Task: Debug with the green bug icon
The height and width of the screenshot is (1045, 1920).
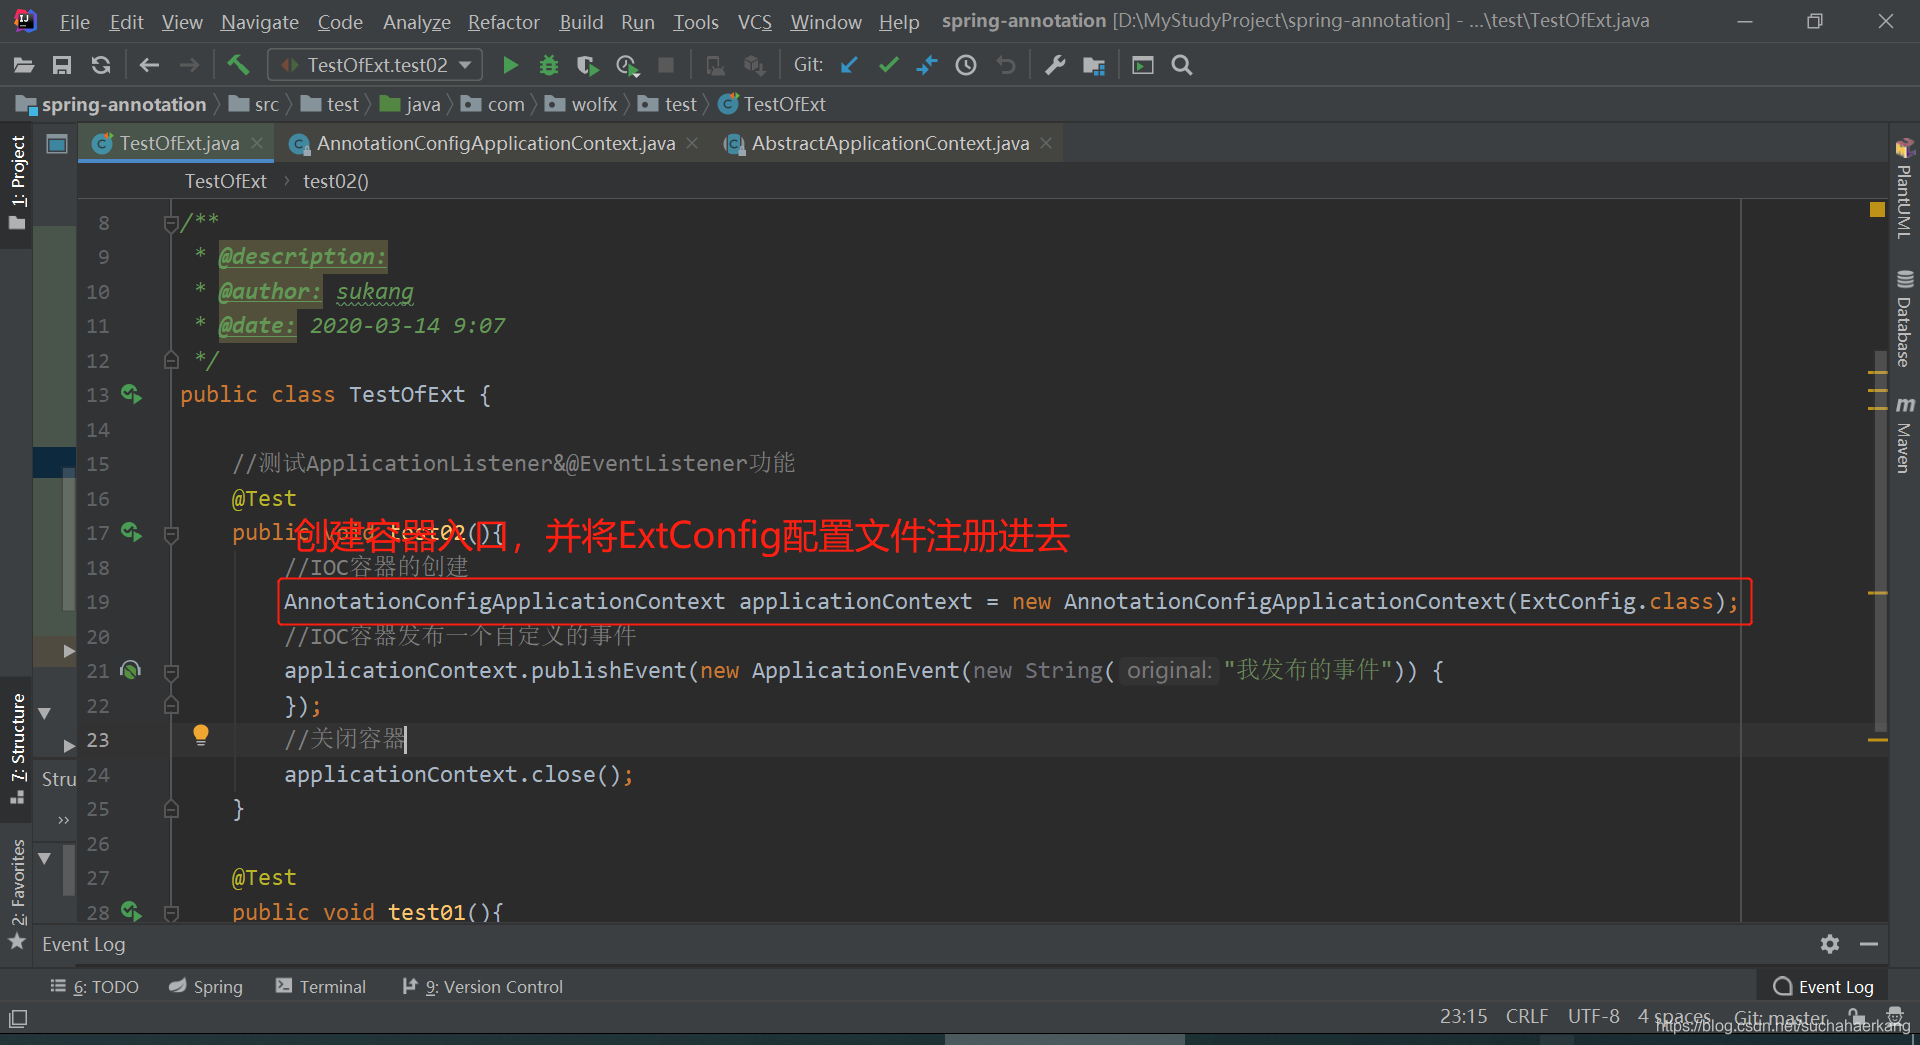Action: (x=548, y=66)
